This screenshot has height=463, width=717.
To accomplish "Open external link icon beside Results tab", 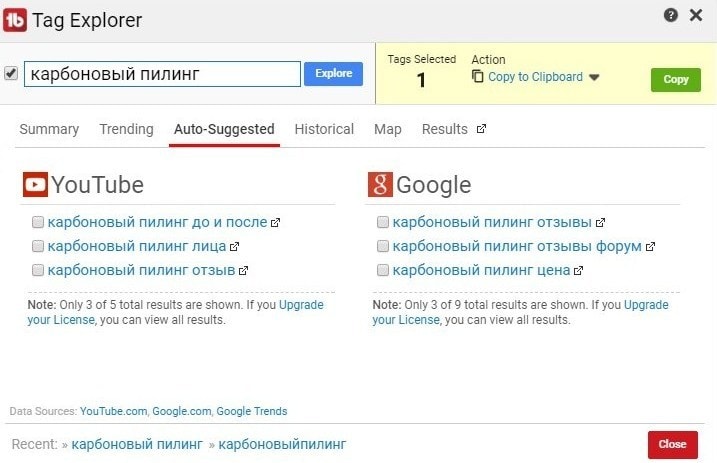I will tap(481, 129).
